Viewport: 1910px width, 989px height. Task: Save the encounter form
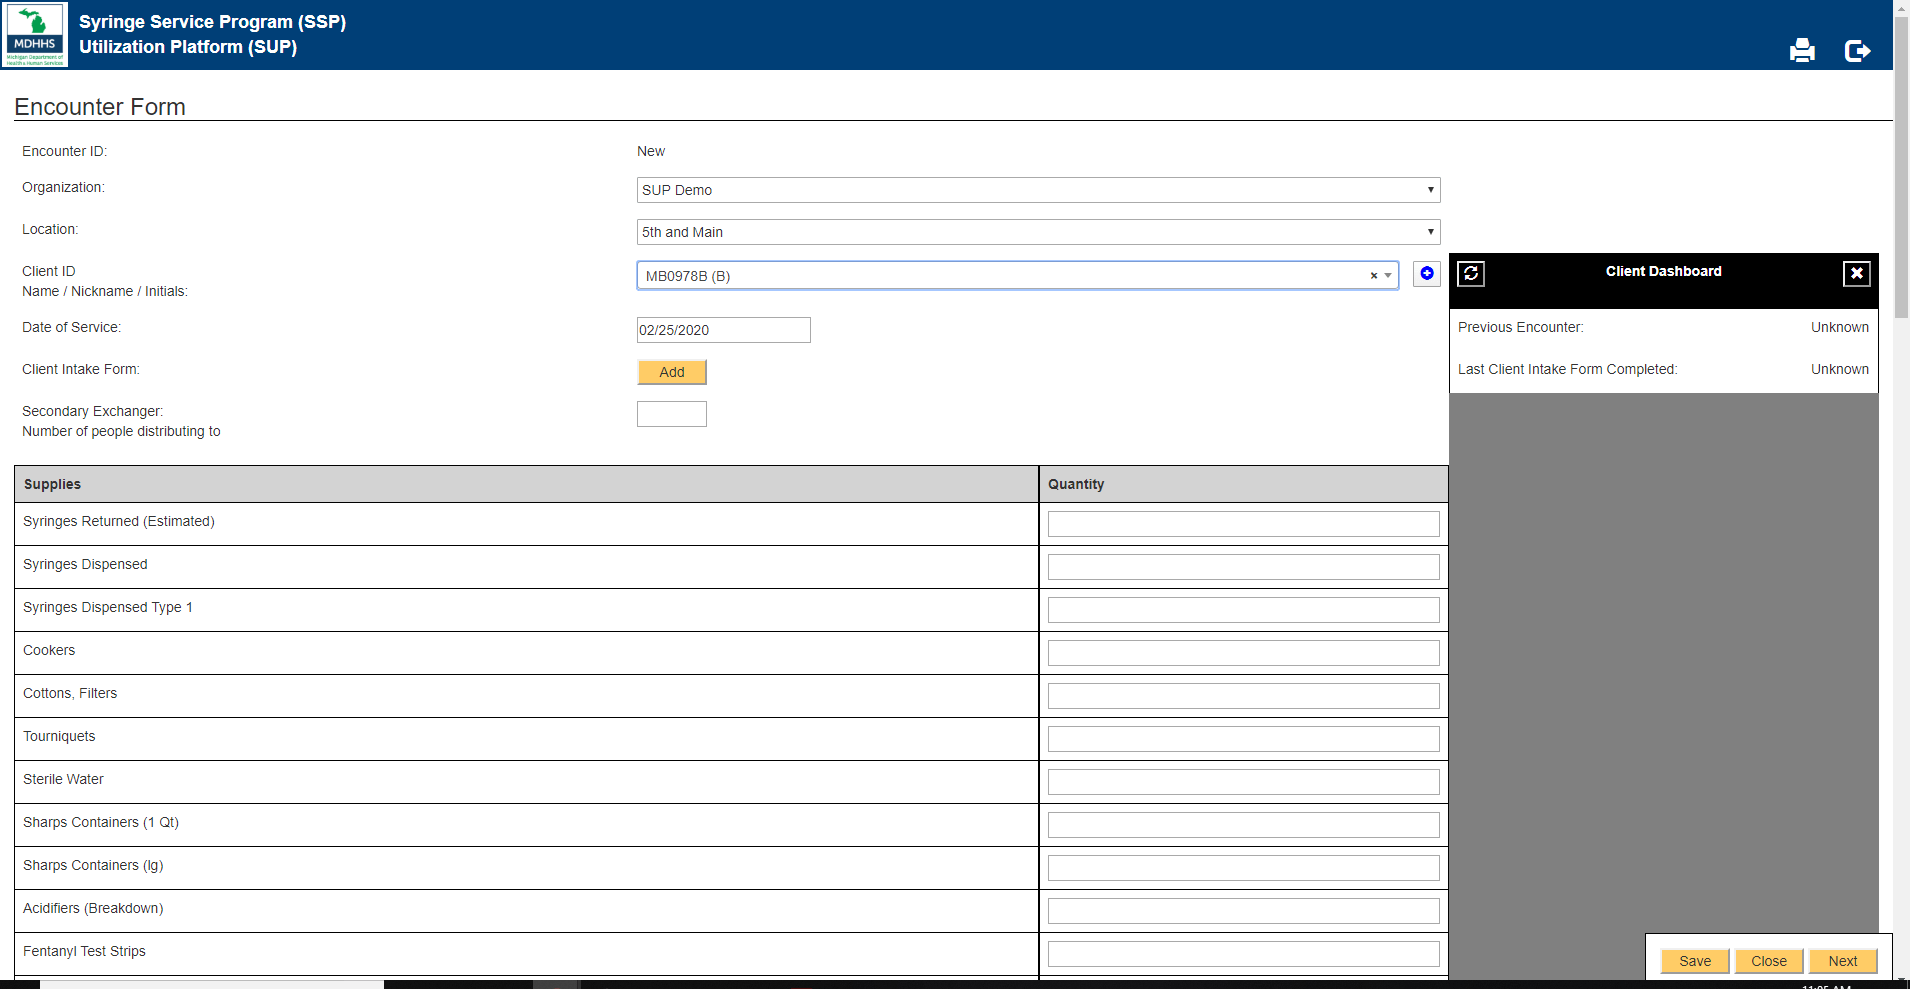[x=1694, y=961]
